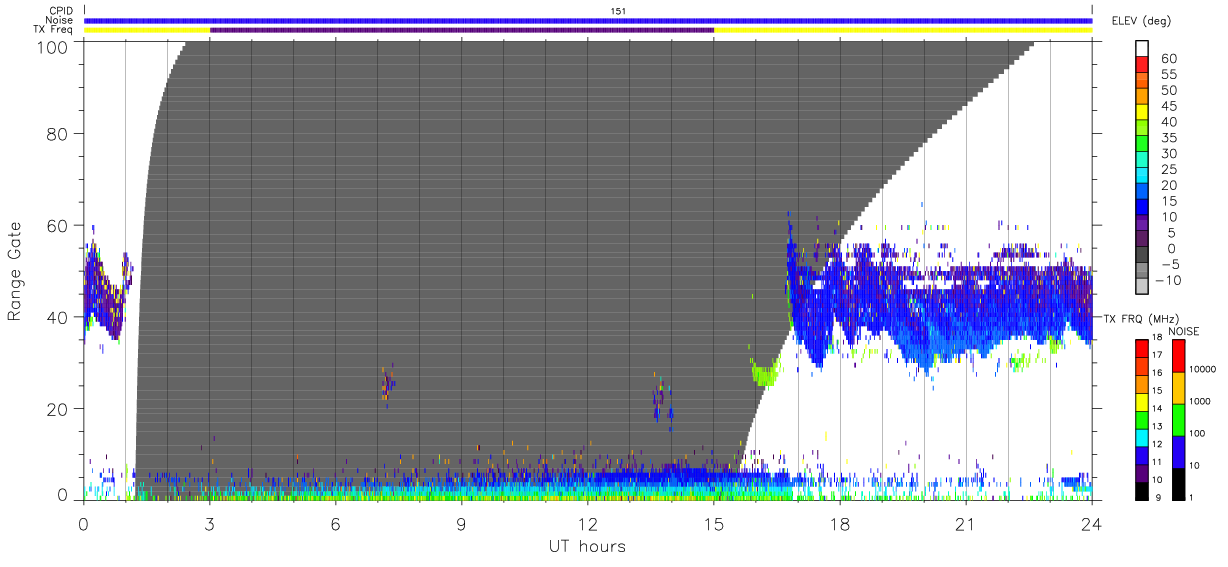Select the dark gray elevation band near -5
Viewport: 1228px width, 567px height.
click(1144, 256)
